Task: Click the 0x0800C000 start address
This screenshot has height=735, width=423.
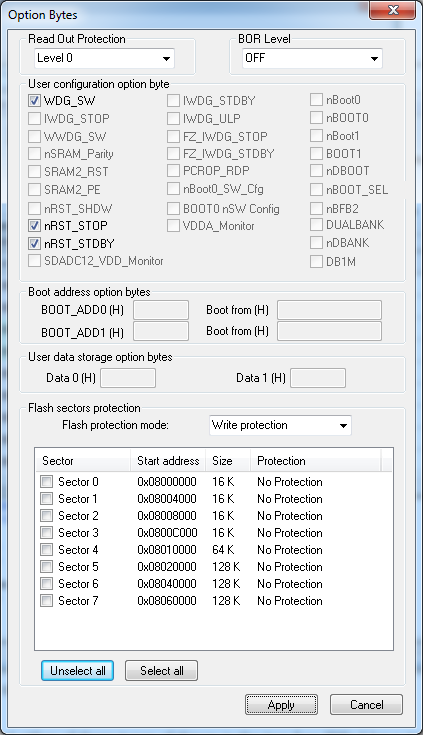Action: pyautogui.click(x=167, y=533)
